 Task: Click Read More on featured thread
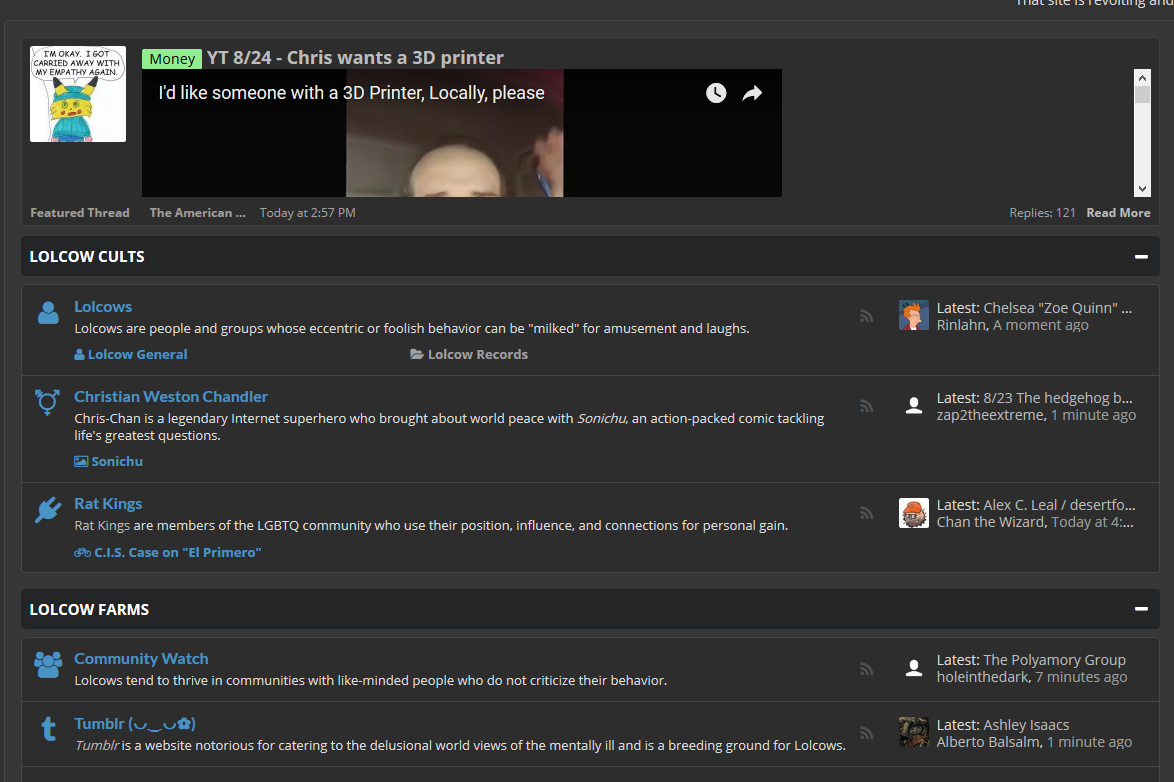tap(1118, 213)
